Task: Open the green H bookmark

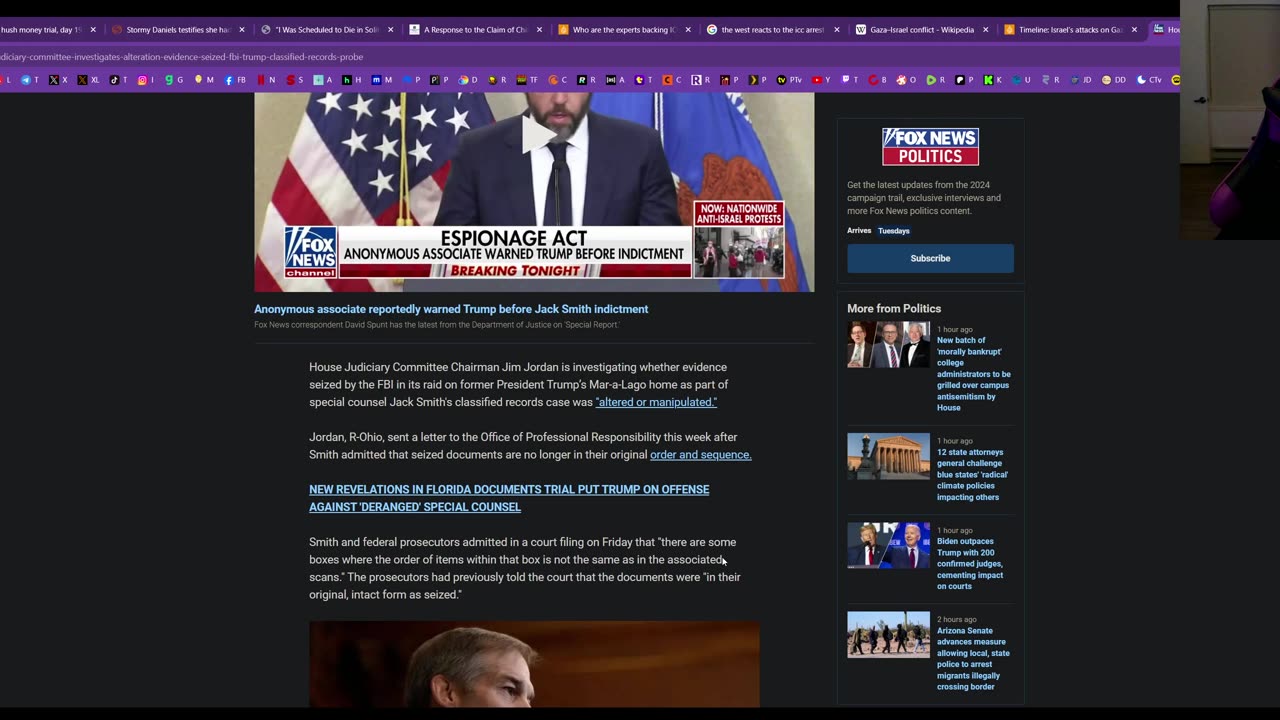Action: click(352, 80)
